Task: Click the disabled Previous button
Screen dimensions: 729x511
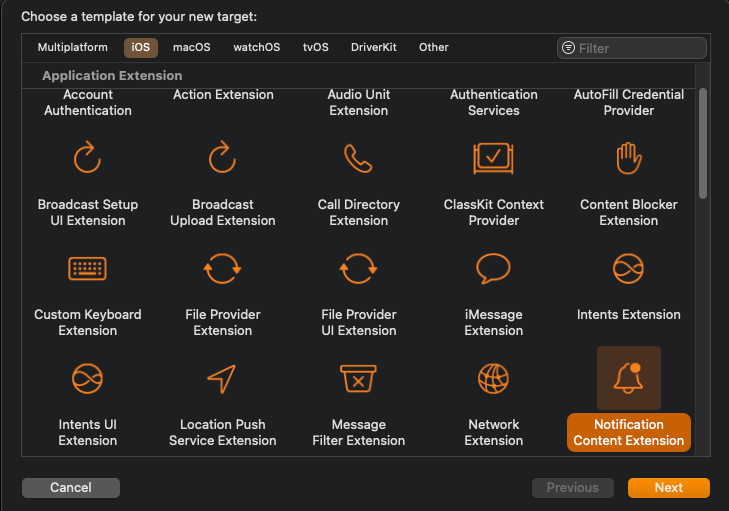Action: pos(572,488)
